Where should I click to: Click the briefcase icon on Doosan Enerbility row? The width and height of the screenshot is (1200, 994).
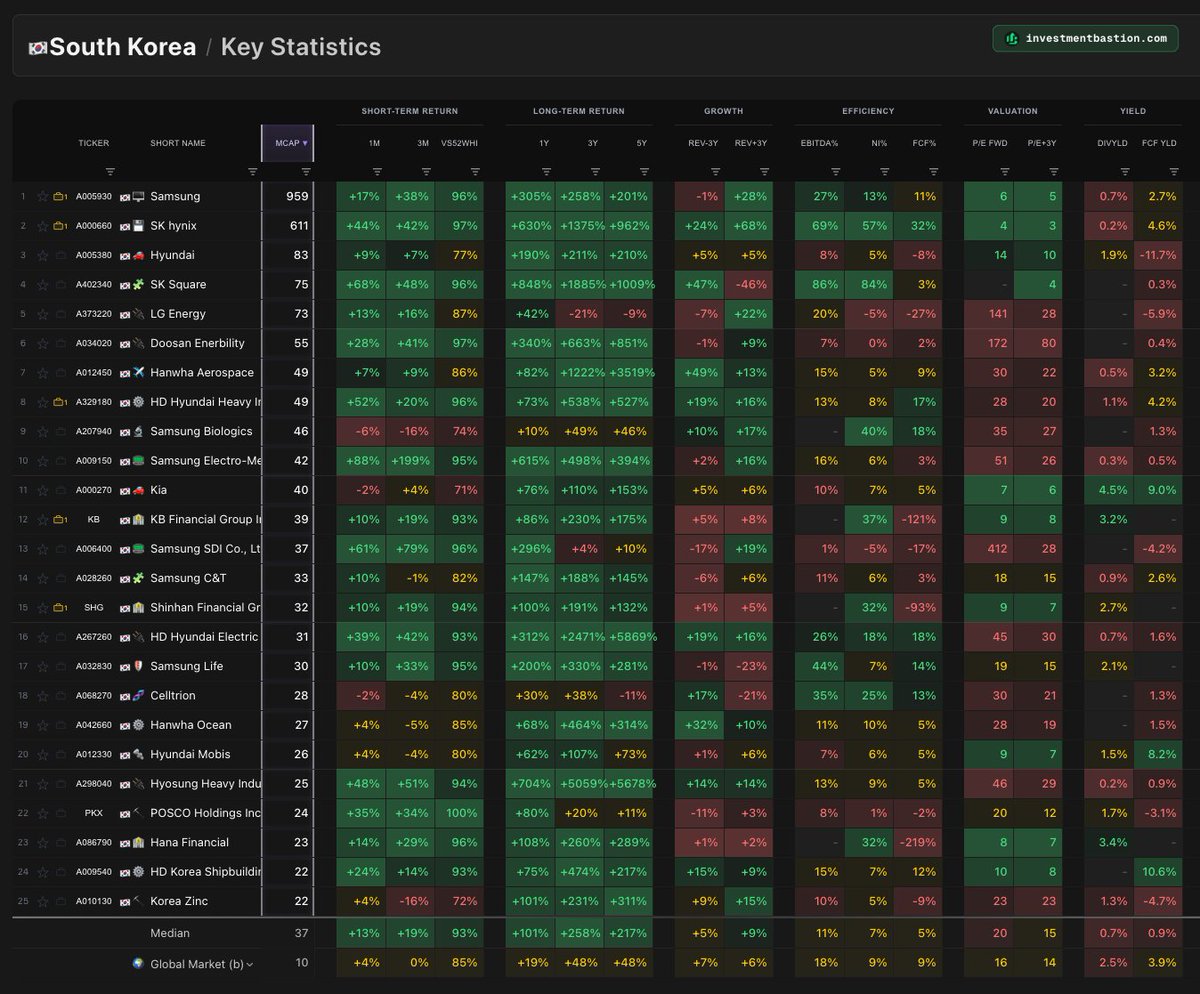59,343
